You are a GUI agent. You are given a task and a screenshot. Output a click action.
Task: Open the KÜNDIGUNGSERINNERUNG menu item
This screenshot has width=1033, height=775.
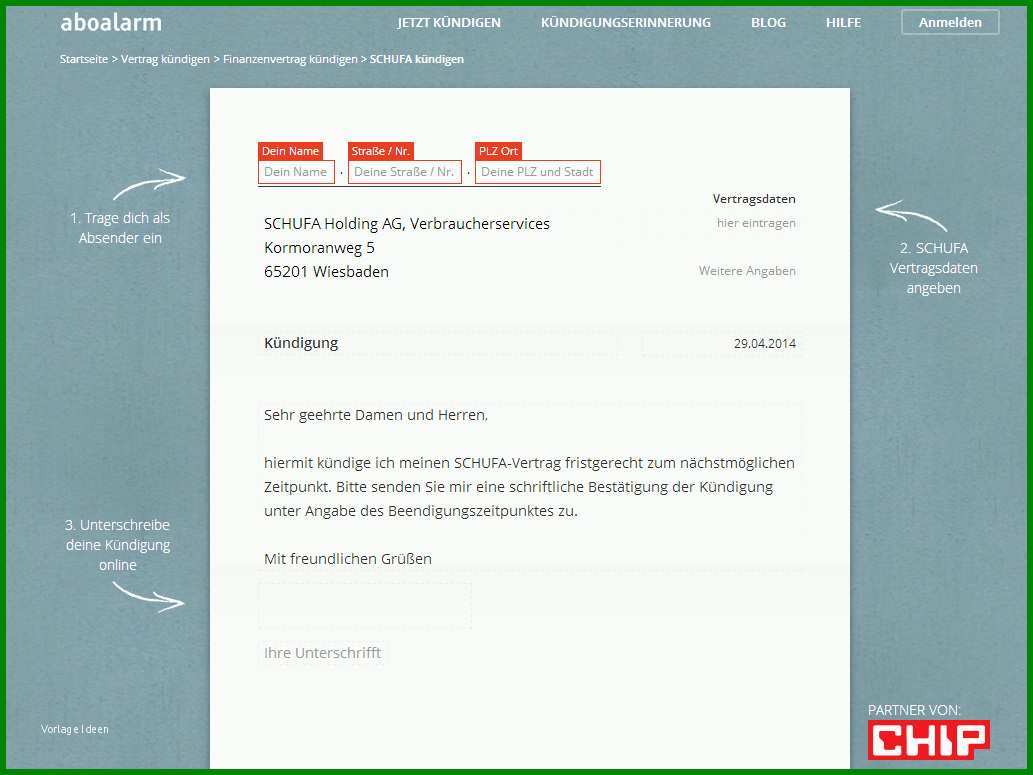(x=625, y=22)
